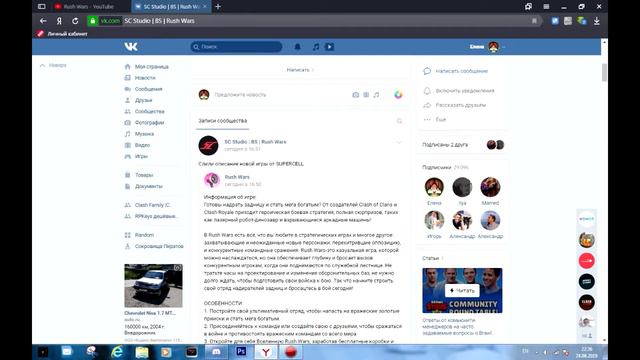Open the Подписчики subscribers list
The height and width of the screenshot is (360, 640).
click(436, 167)
